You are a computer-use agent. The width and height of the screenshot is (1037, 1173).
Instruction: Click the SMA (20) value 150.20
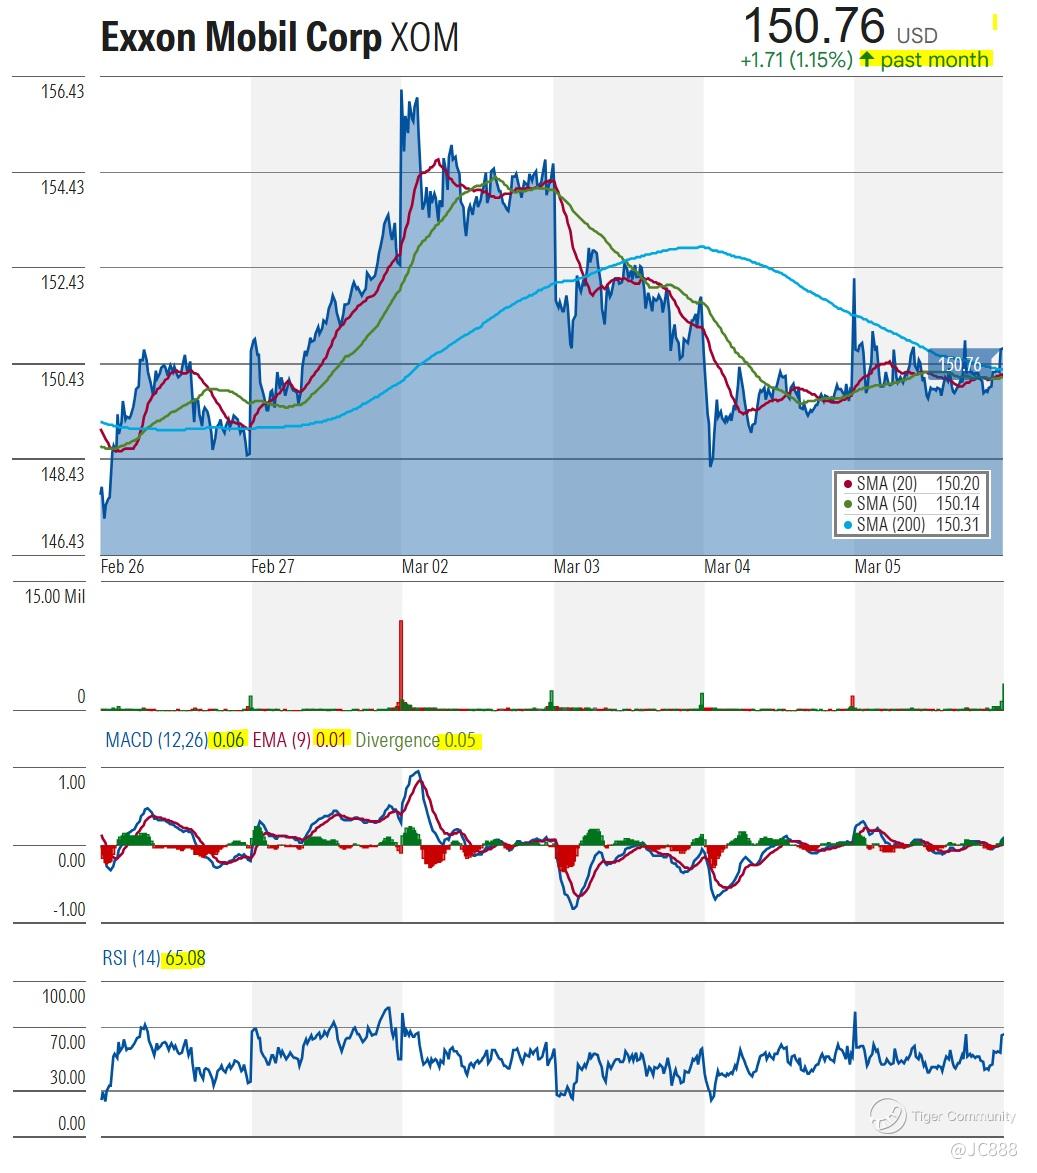(958, 484)
